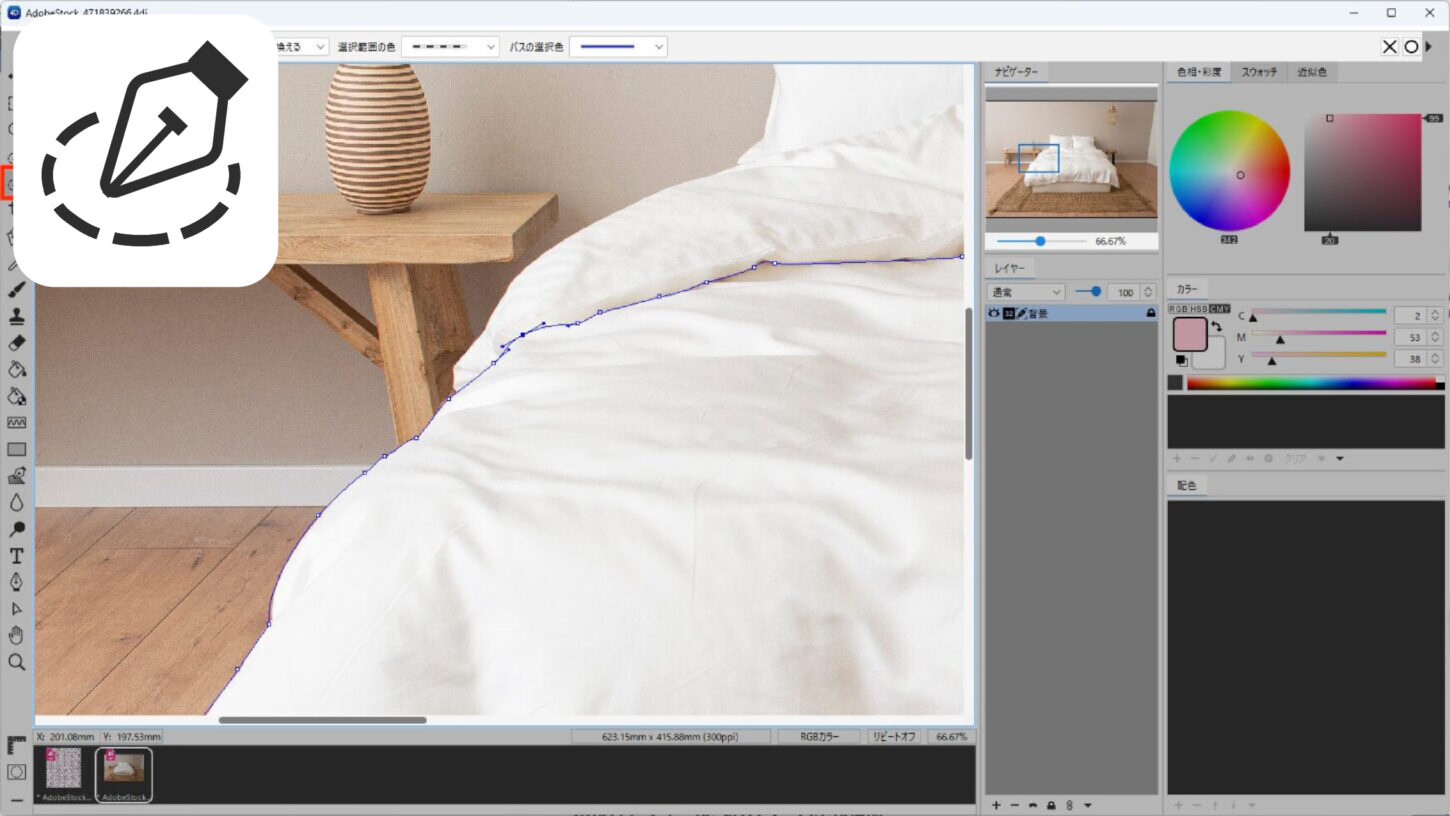Open the 近似色 tab

tap(1312, 72)
